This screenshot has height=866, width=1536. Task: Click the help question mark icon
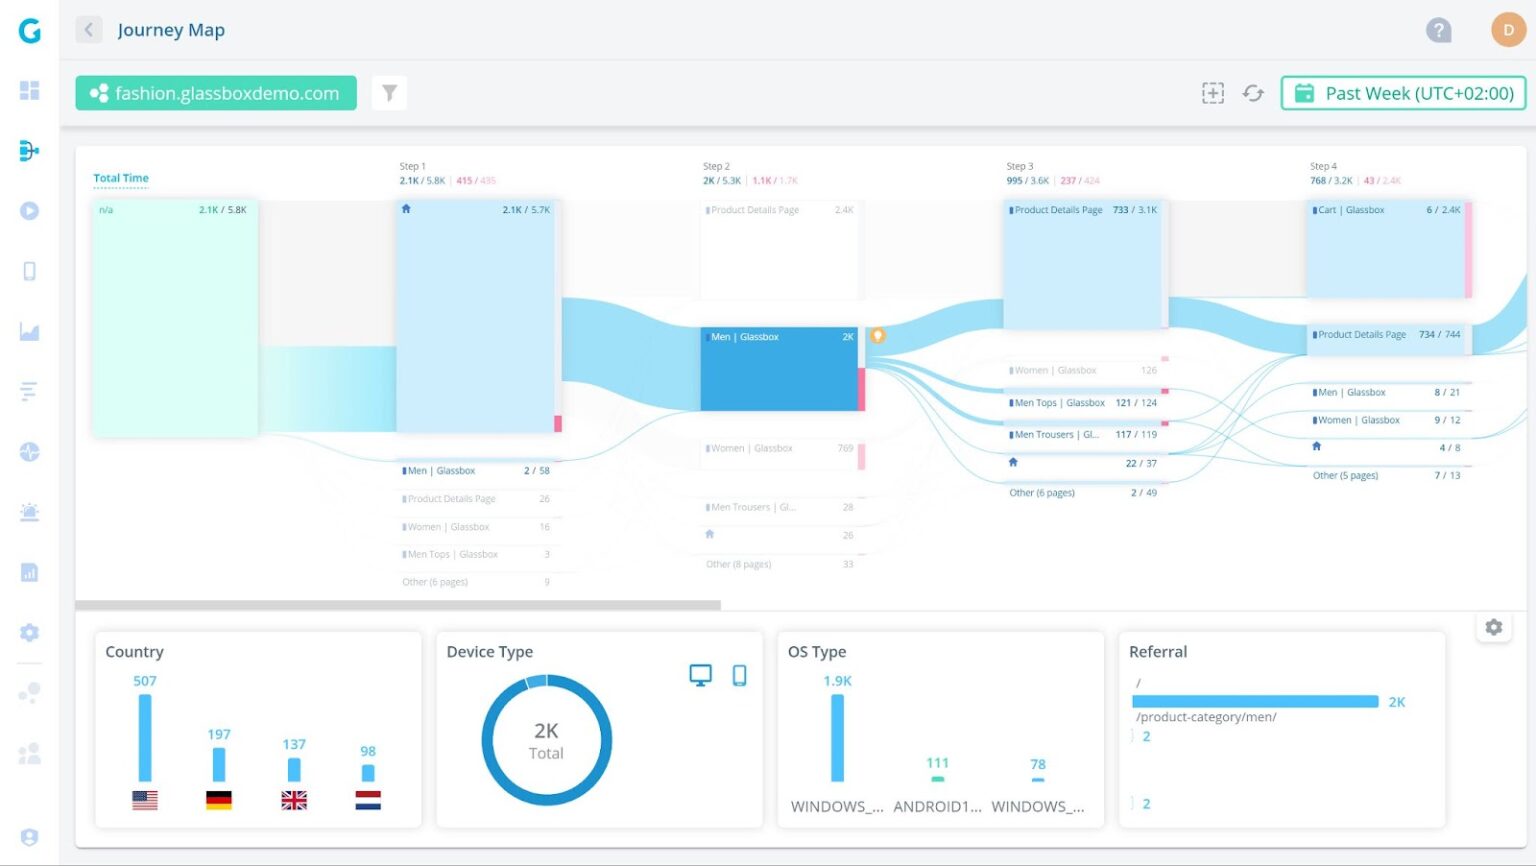pyautogui.click(x=1439, y=30)
